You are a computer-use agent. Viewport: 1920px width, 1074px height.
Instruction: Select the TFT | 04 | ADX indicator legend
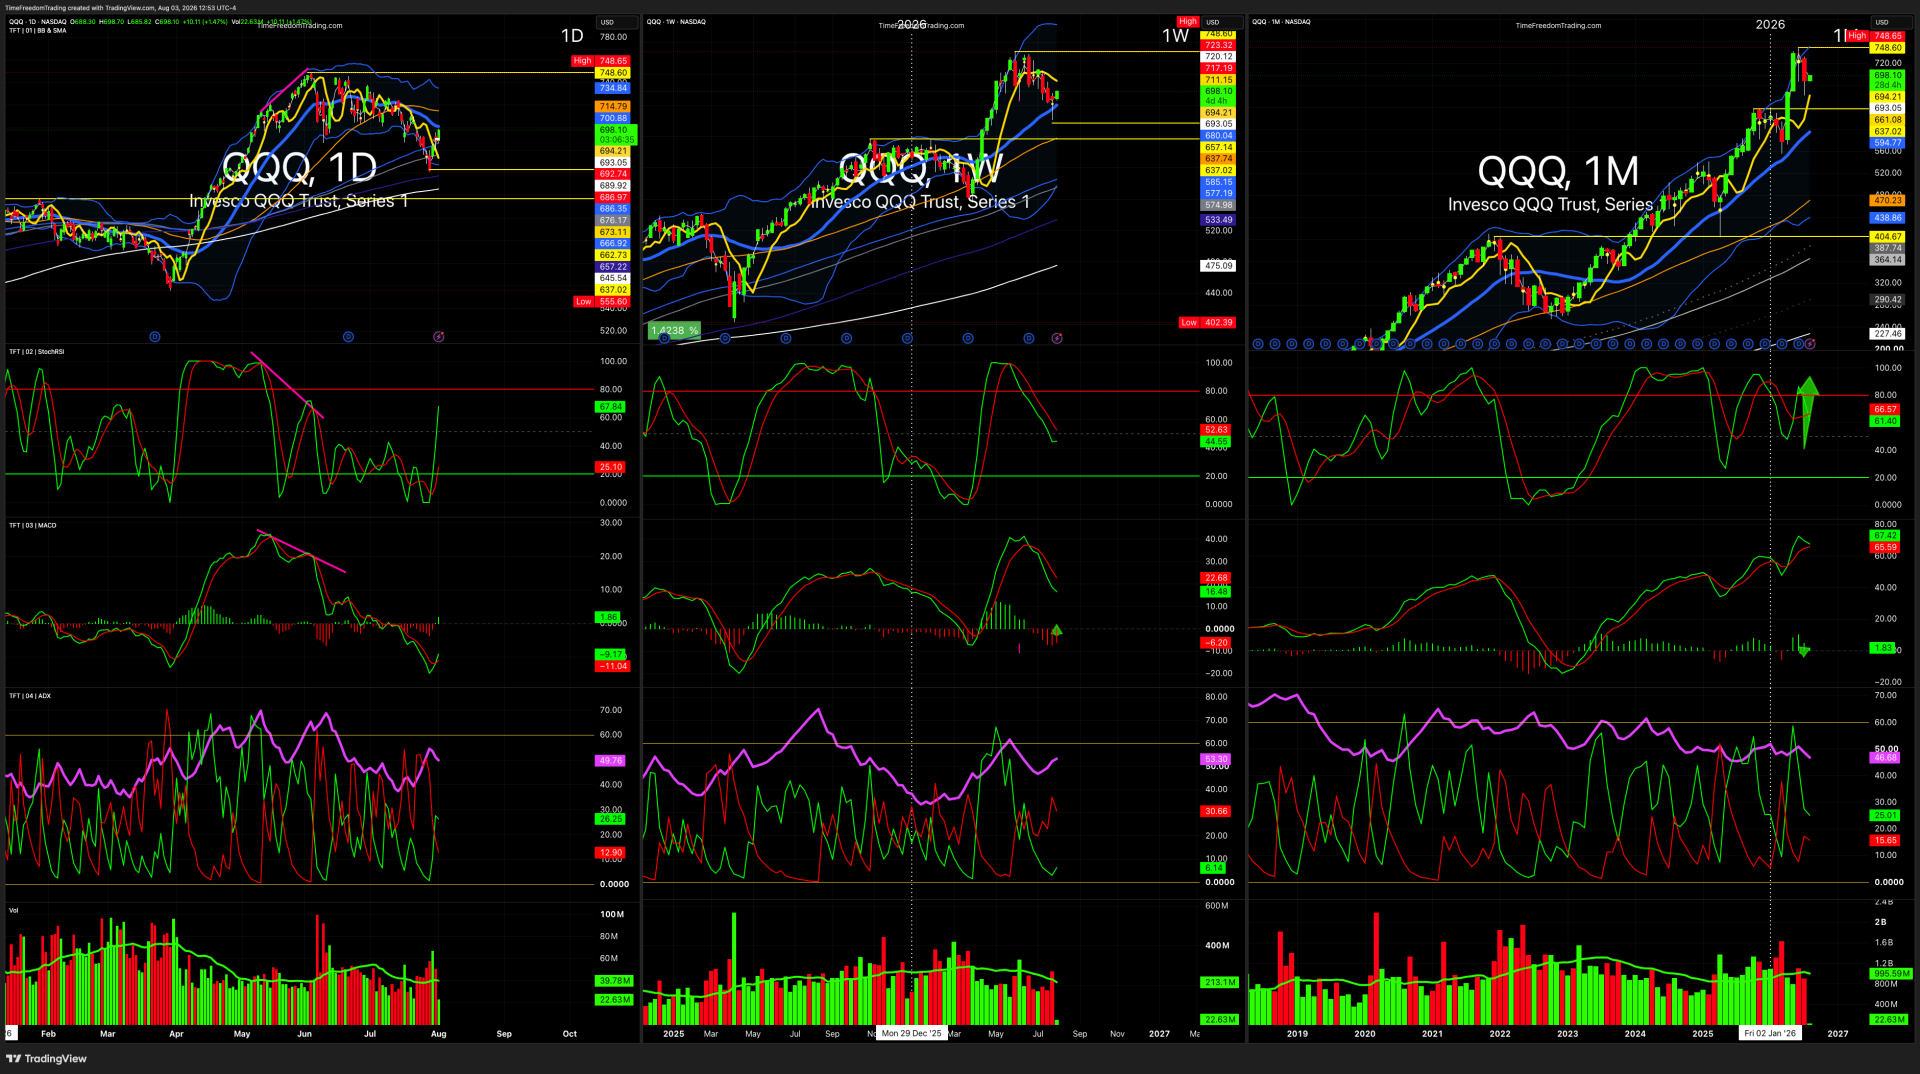(30, 695)
